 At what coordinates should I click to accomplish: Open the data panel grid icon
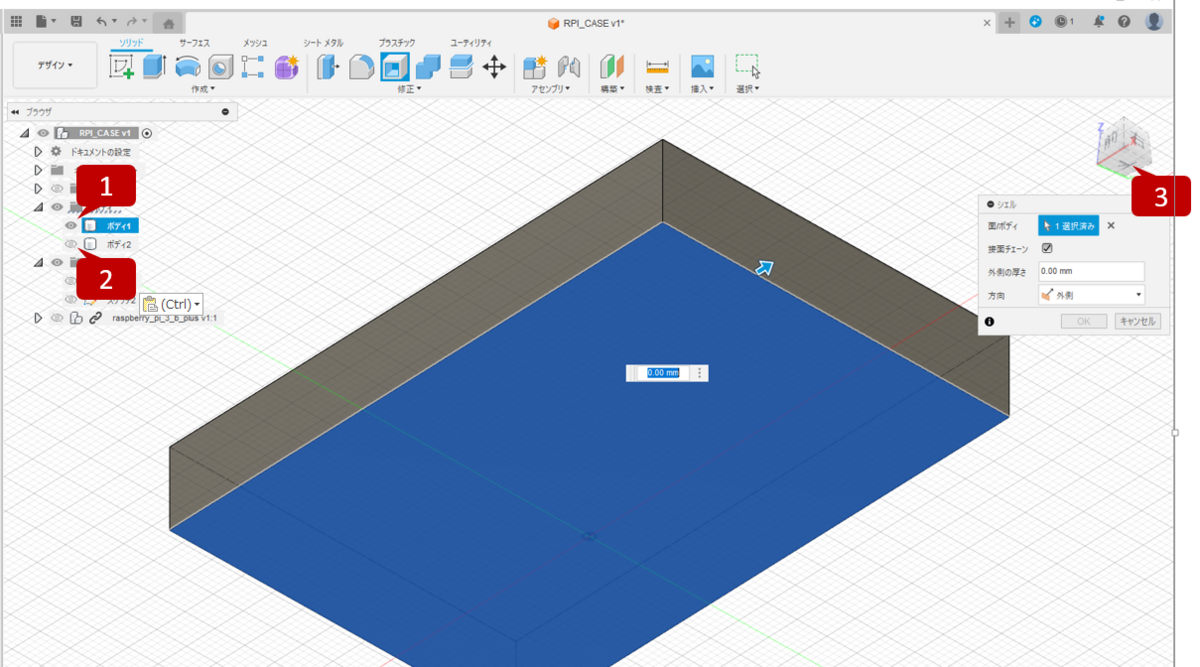(16, 21)
